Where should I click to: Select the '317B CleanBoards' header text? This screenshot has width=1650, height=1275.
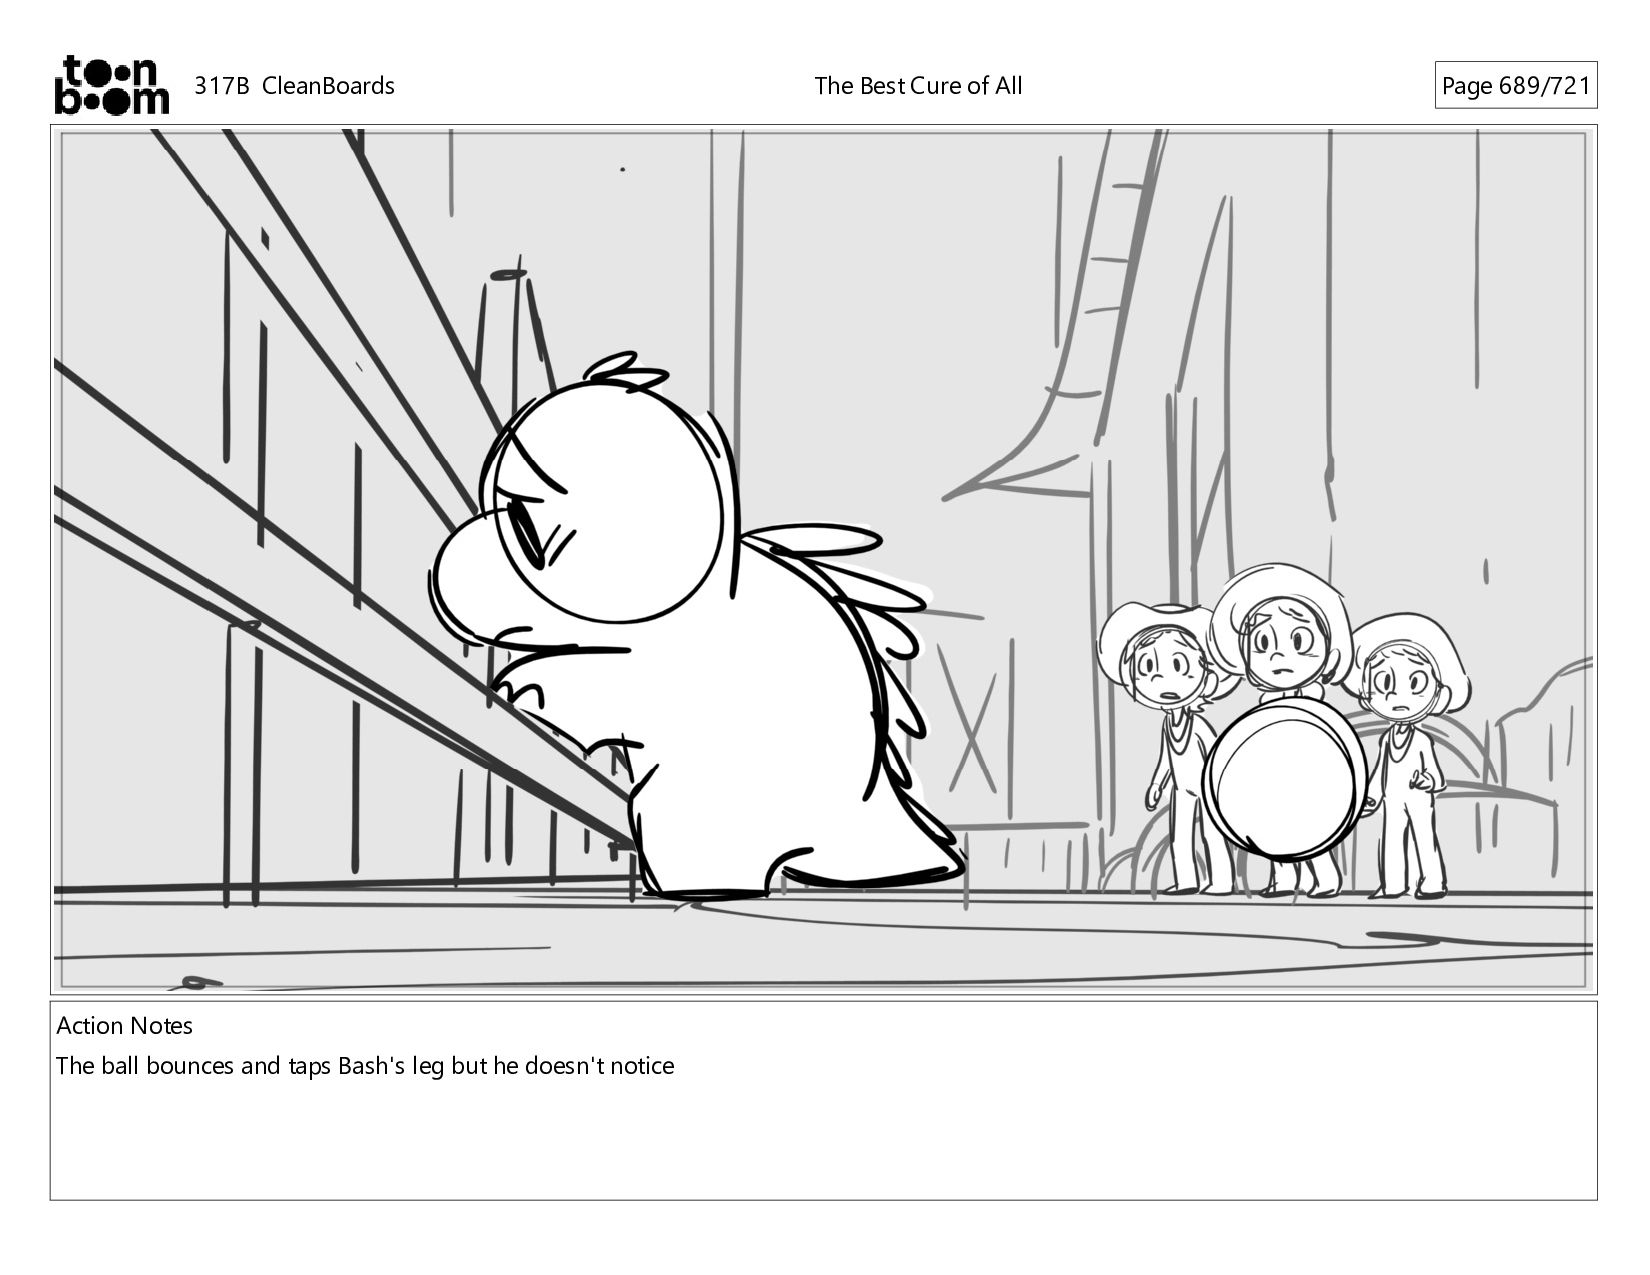[x=294, y=86]
